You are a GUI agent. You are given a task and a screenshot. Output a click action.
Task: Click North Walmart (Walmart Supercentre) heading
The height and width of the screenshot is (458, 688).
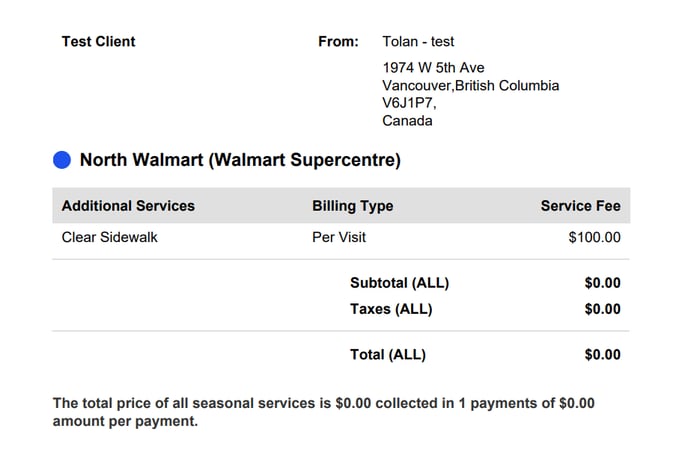[240, 160]
